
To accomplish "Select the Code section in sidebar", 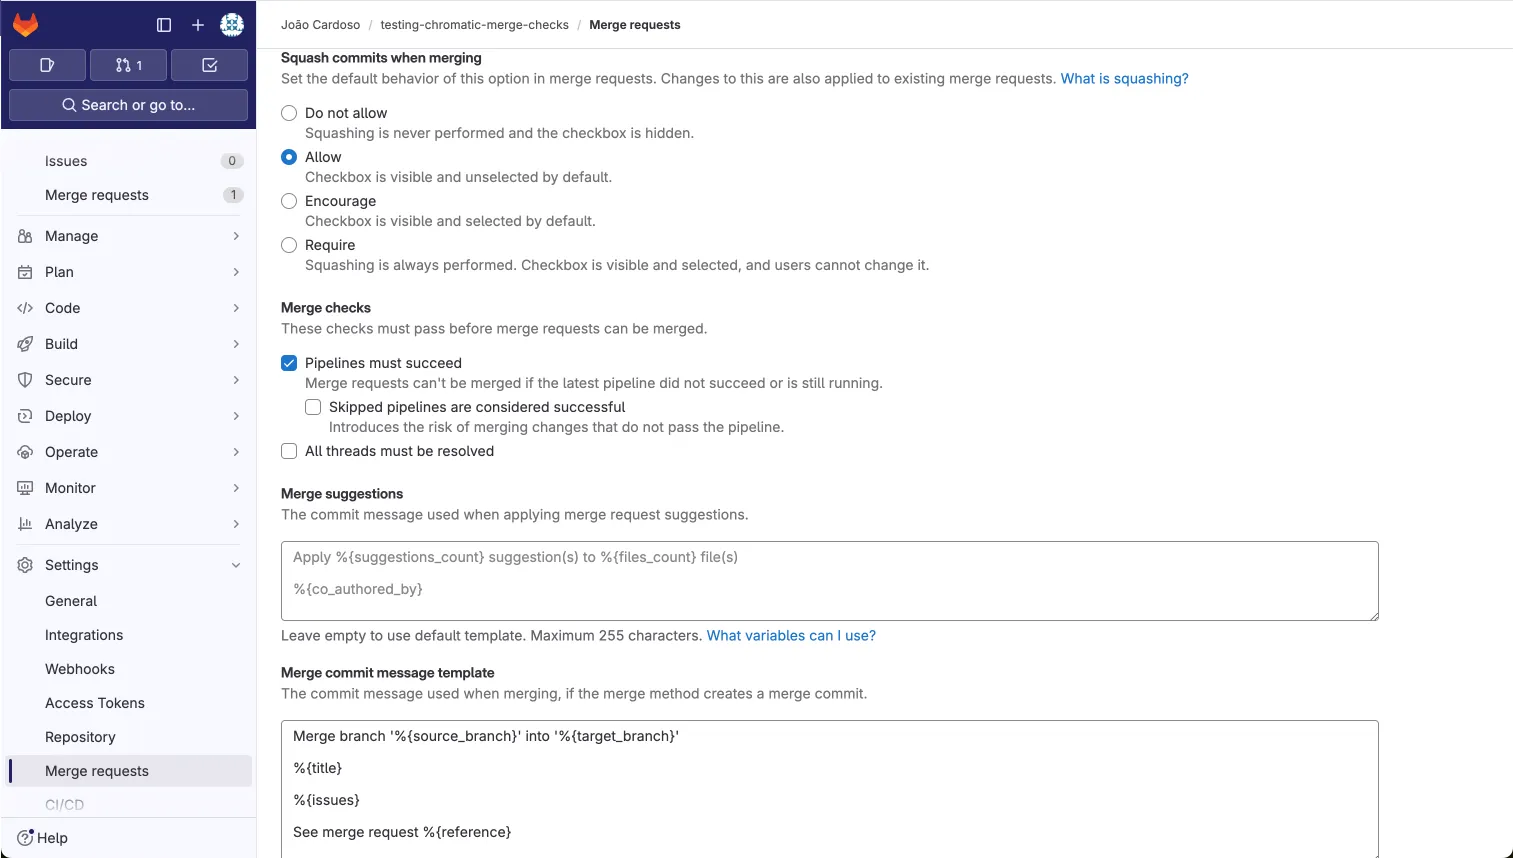I will point(63,308).
